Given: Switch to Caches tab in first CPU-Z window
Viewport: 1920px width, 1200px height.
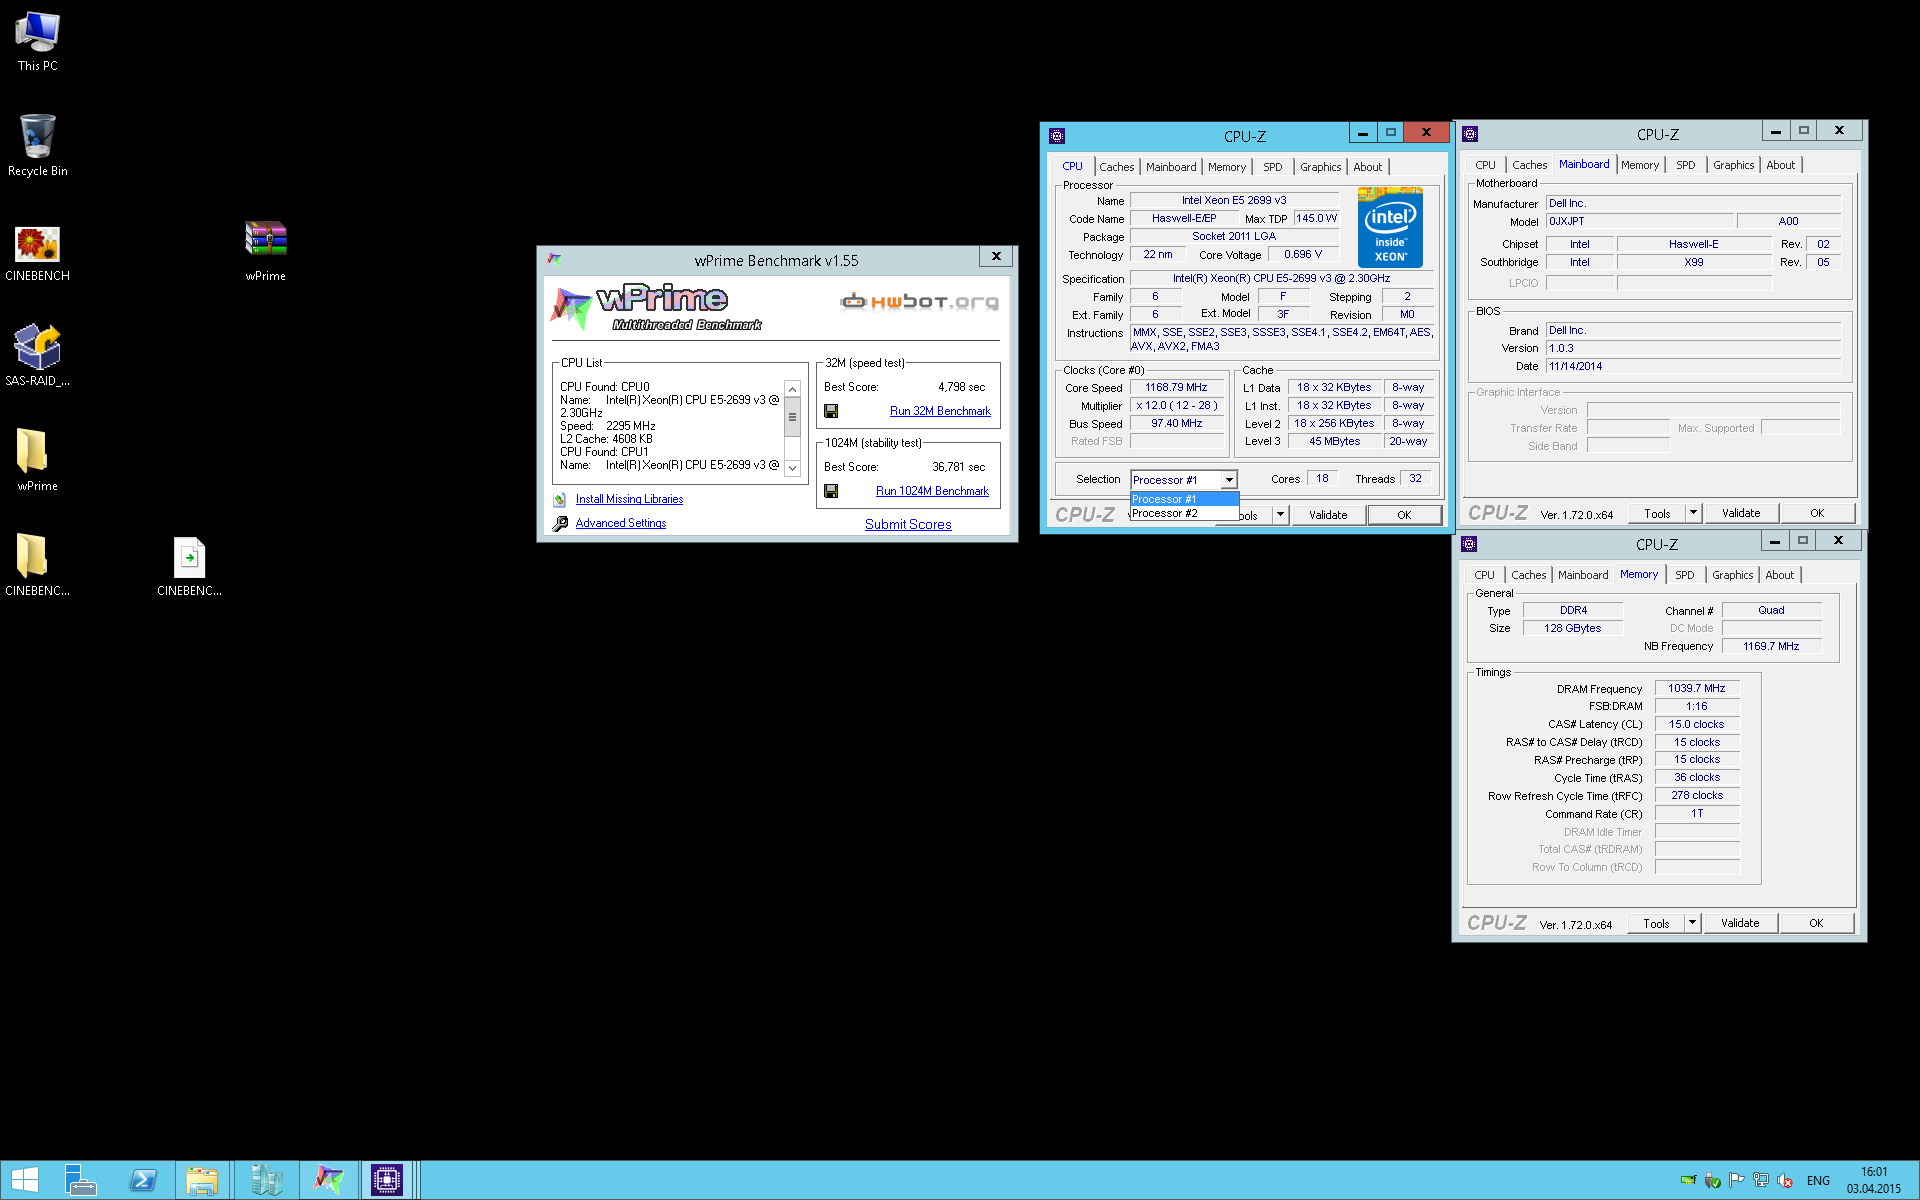Looking at the screenshot, I should click(1117, 167).
